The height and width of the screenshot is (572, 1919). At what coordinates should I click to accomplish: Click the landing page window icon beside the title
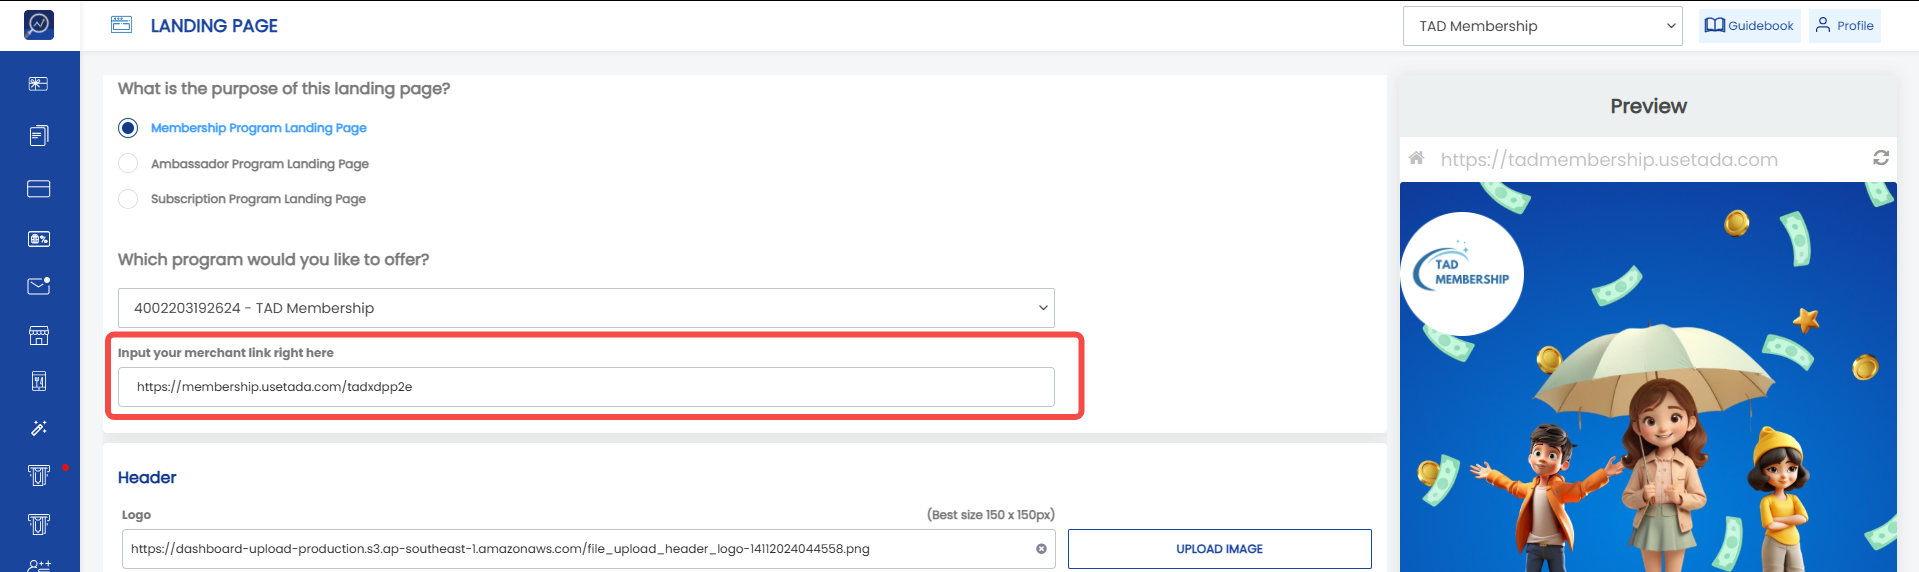click(122, 25)
